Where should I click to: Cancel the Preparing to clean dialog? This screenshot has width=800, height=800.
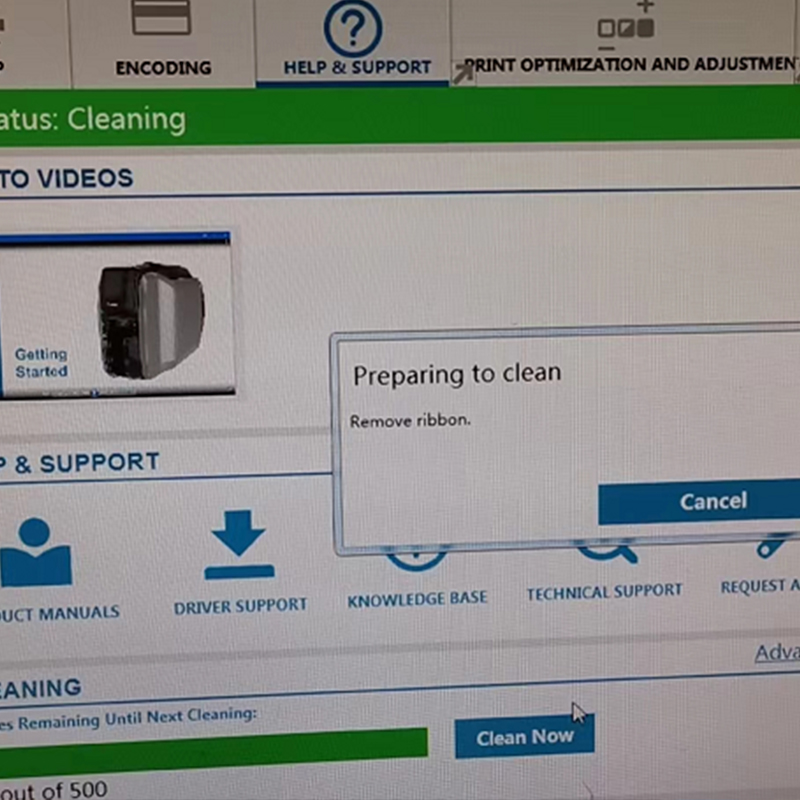tap(699, 503)
